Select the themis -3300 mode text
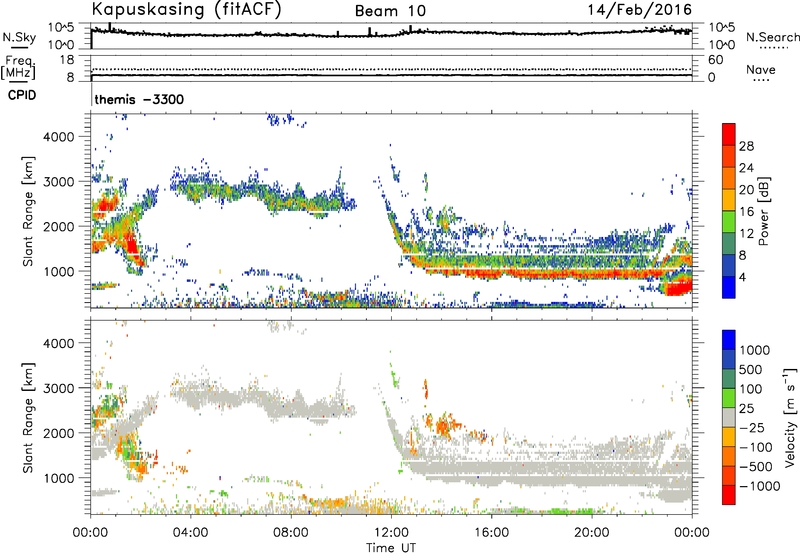Screen dimensions: 800x554 point(139,99)
